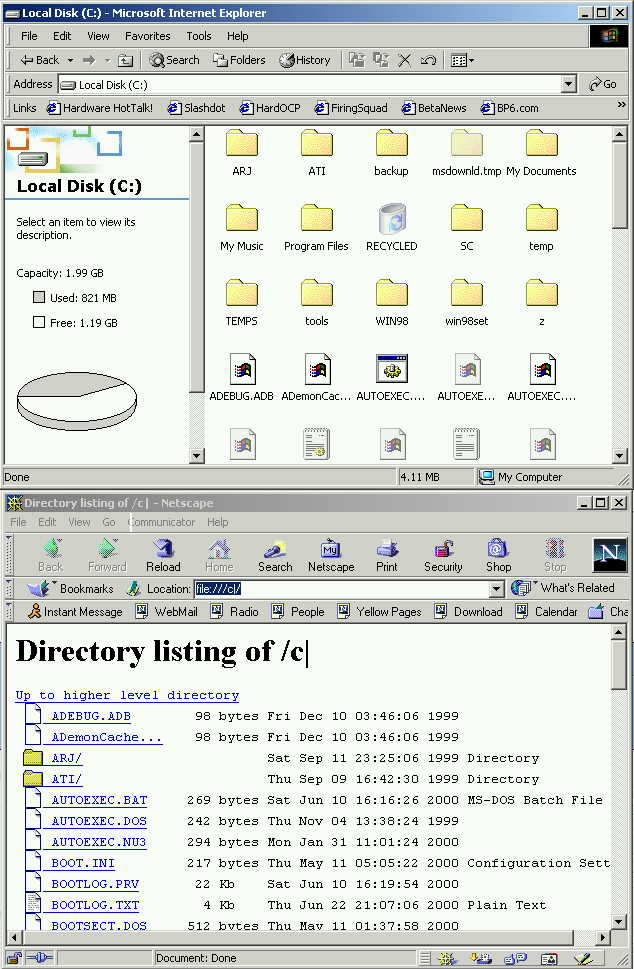Open the Hardware HotTalk! link
This screenshot has width=634, height=969.
(x=100, y=108)
